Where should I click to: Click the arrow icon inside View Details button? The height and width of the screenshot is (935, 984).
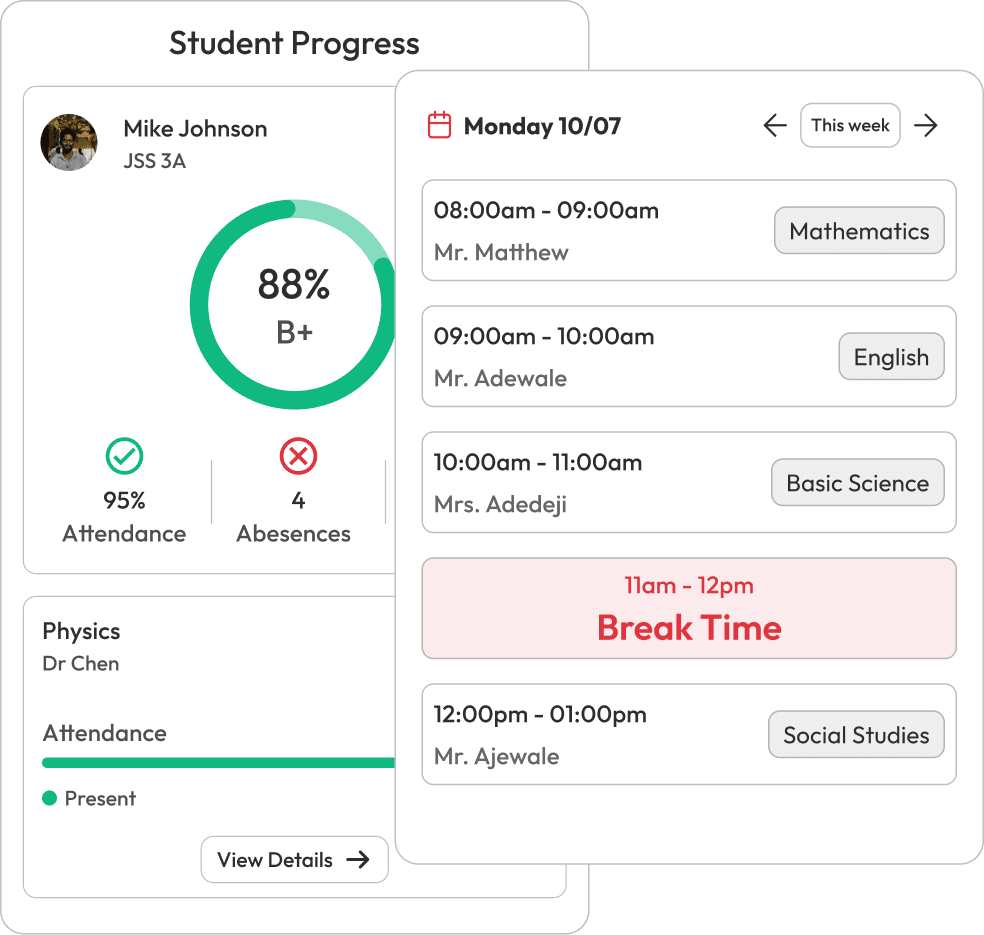click(362, 860)
